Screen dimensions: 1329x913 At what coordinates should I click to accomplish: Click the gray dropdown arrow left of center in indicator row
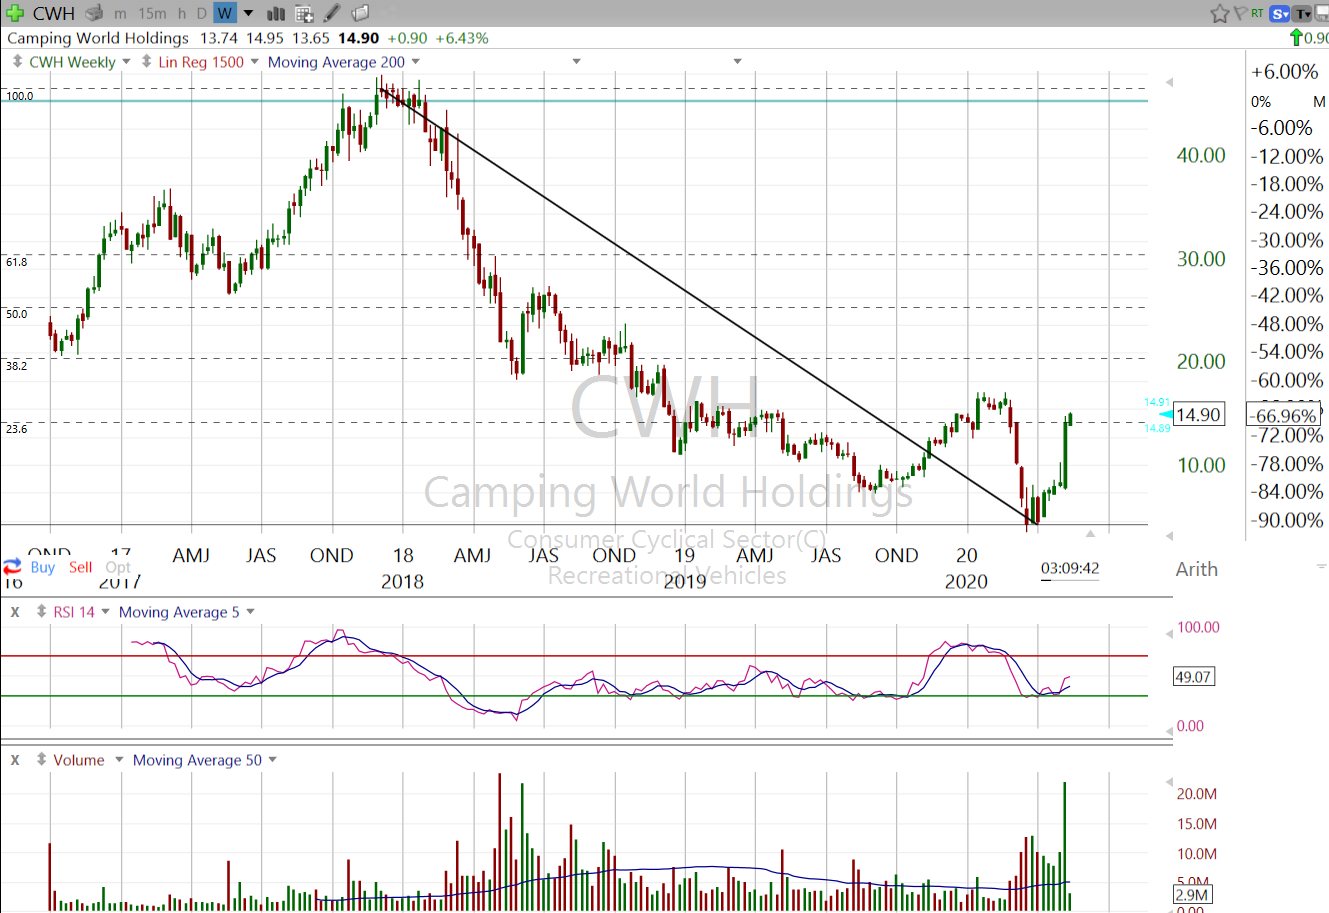click(576, 62)
